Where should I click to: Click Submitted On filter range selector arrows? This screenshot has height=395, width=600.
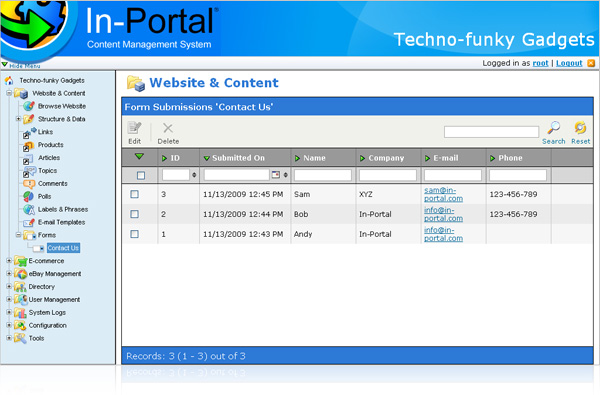click(x=285, y=175)
